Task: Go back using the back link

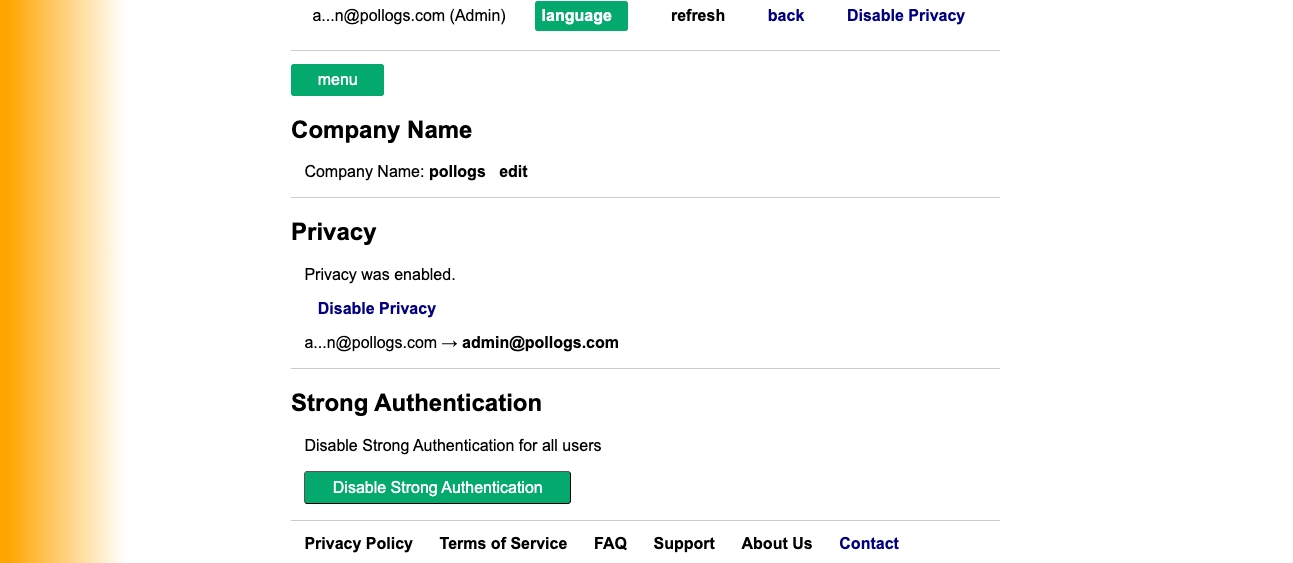Action: (786, 16)
